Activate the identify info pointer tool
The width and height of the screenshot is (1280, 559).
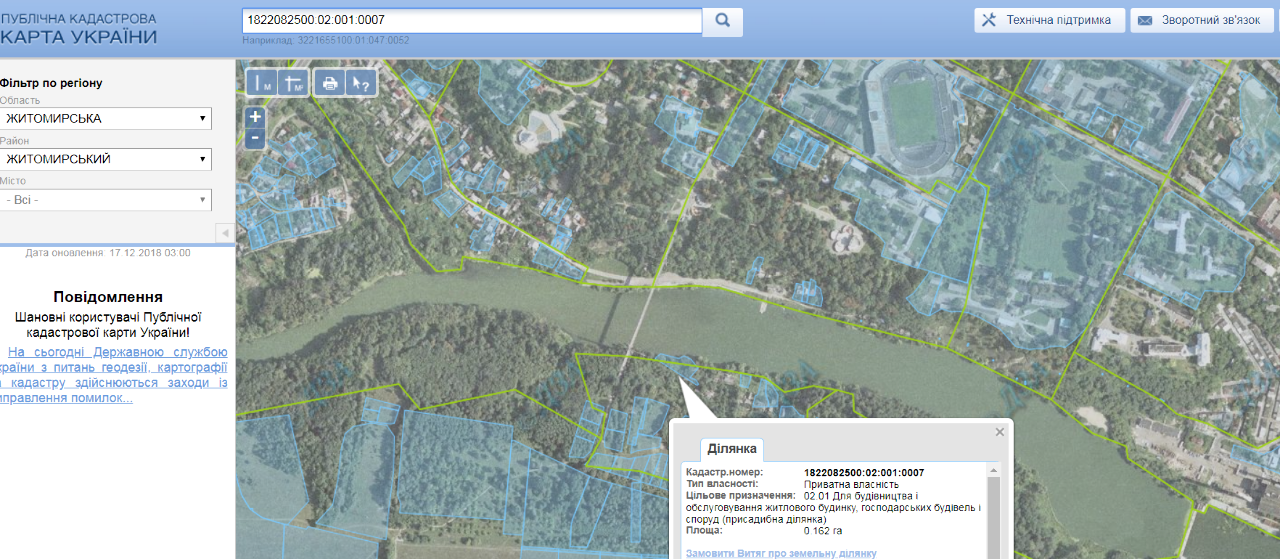tap(360, 83)
